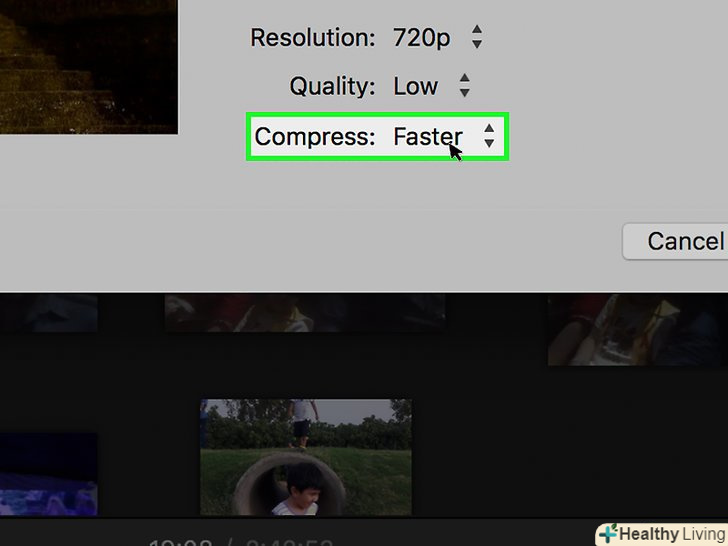Viewport: 728px width, 546px height.
Task: Click the up-down arrows next to Low
Action: pyautogui.click(x=464, y=86)
